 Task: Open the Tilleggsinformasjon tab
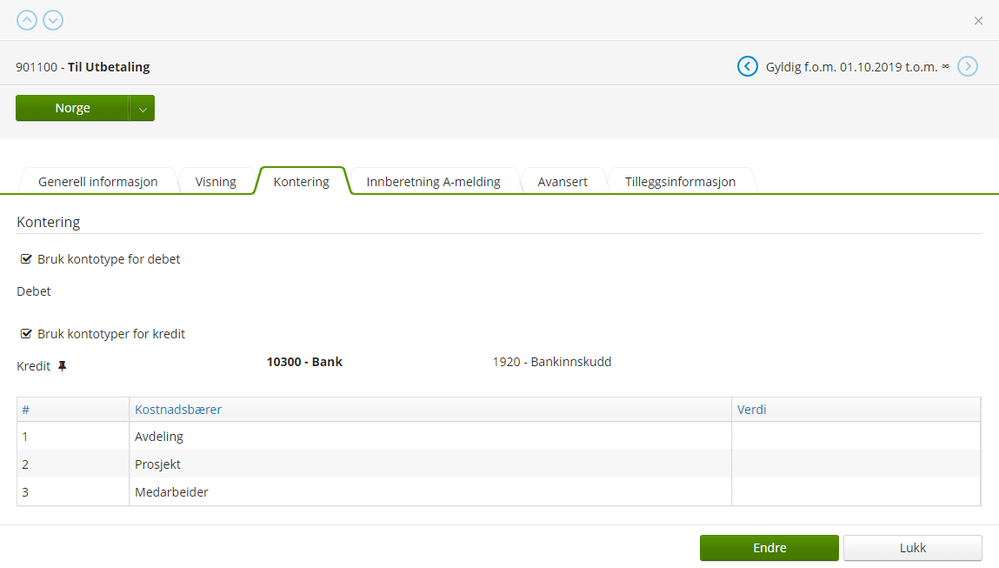[x=680, y=181]
